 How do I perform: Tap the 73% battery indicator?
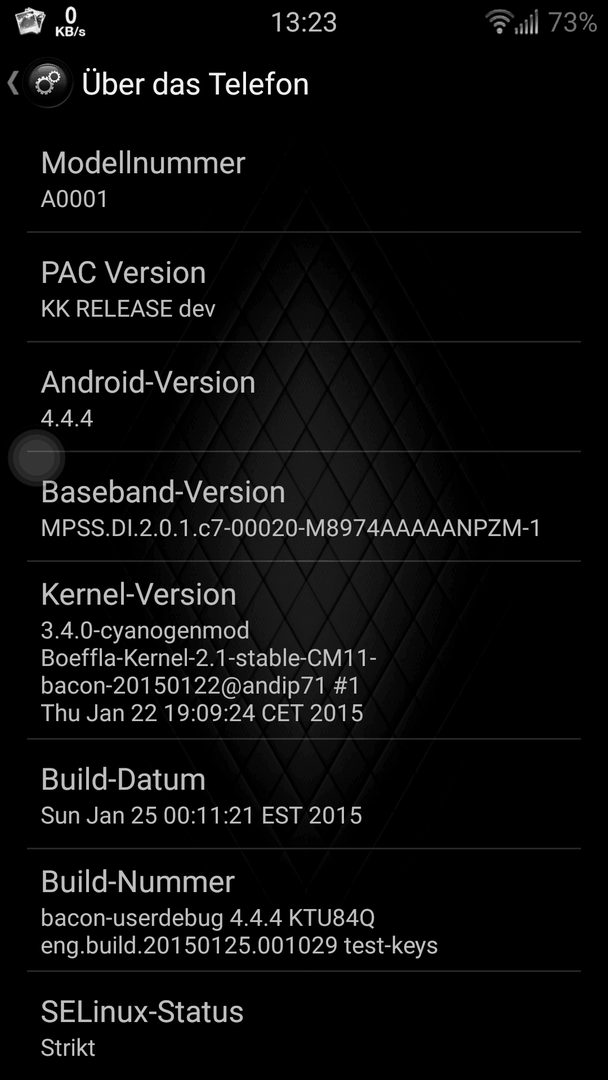coord(572,23)
